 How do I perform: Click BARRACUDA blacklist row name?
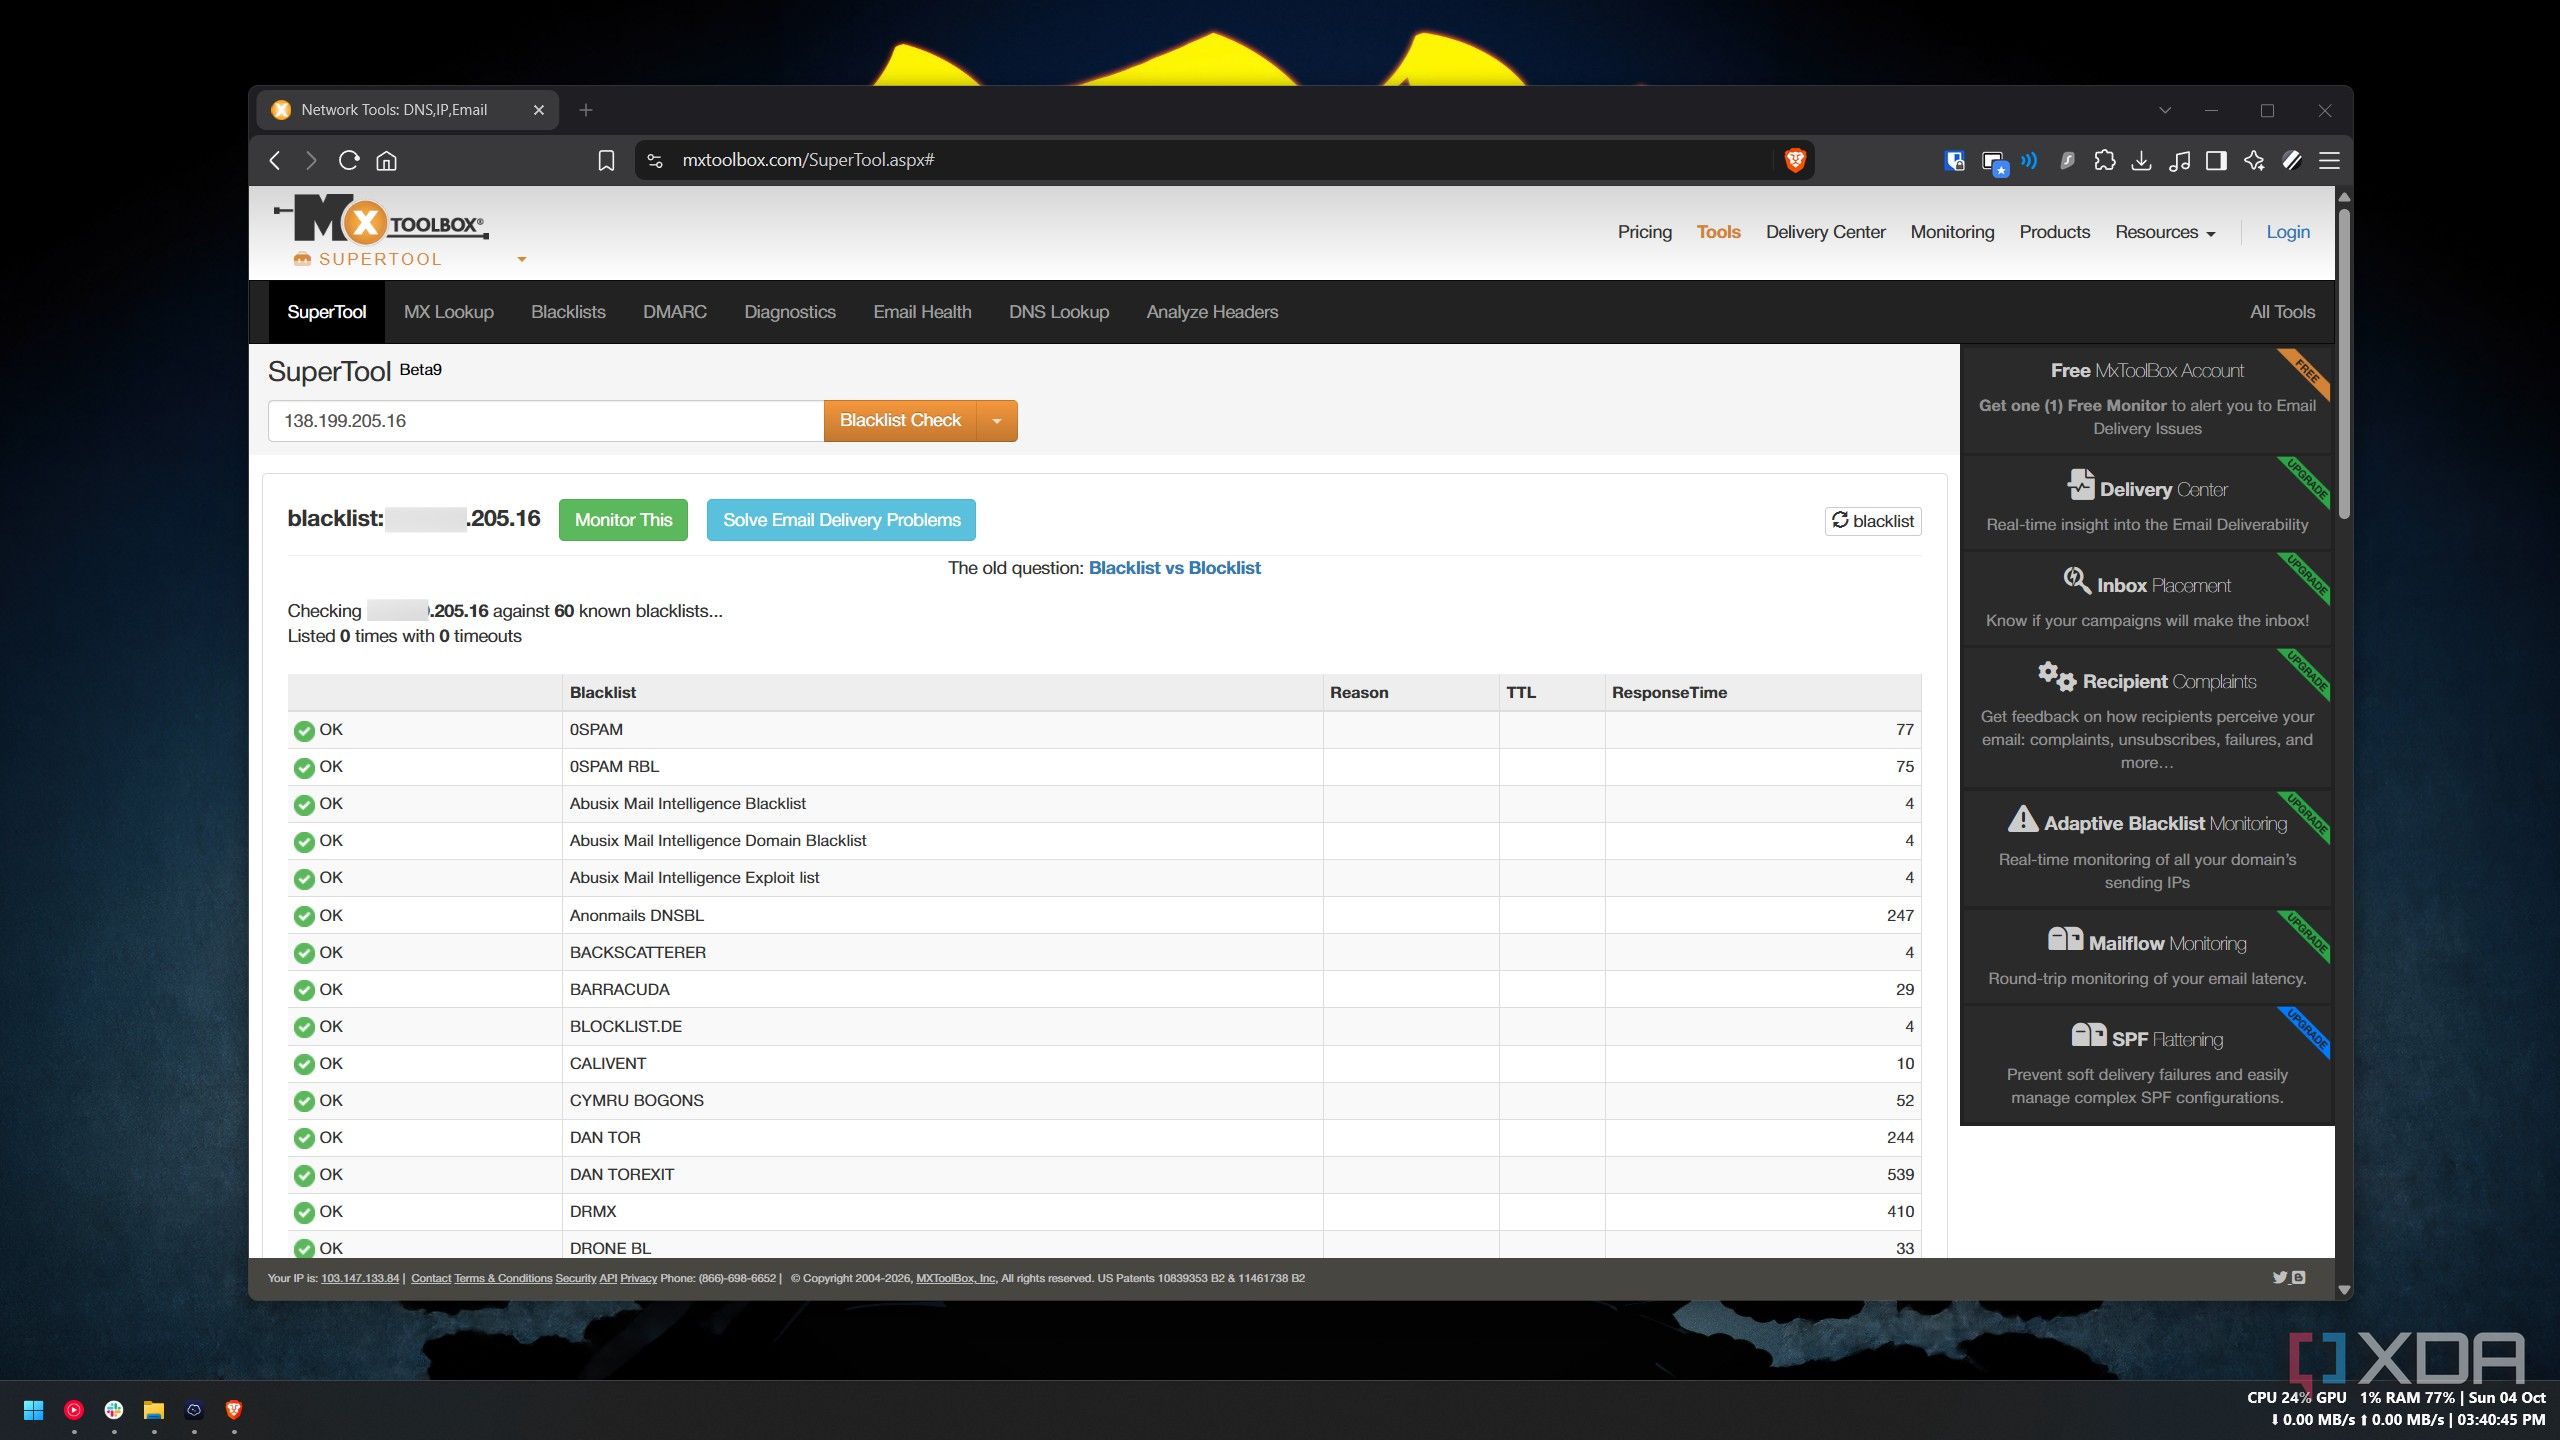point(619,989)
